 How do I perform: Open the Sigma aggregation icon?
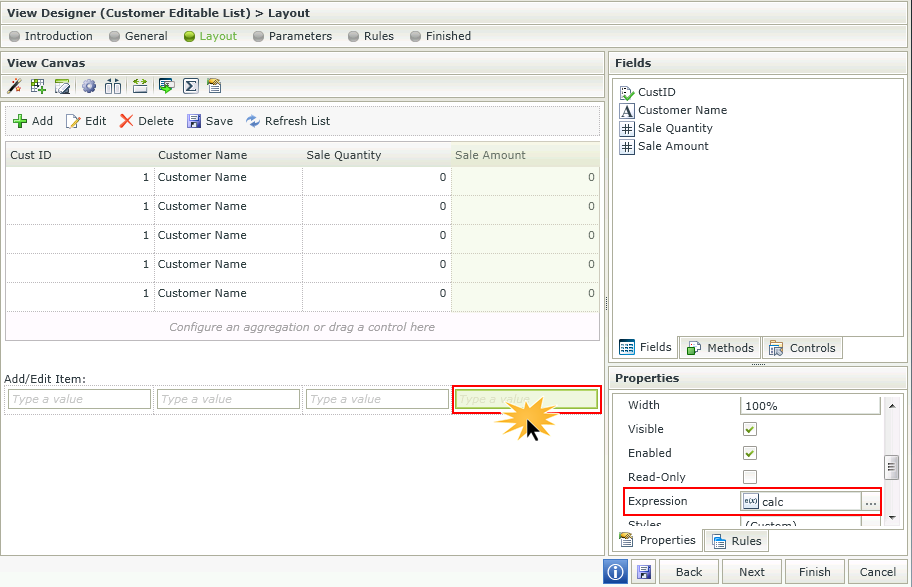pos(191,86)
